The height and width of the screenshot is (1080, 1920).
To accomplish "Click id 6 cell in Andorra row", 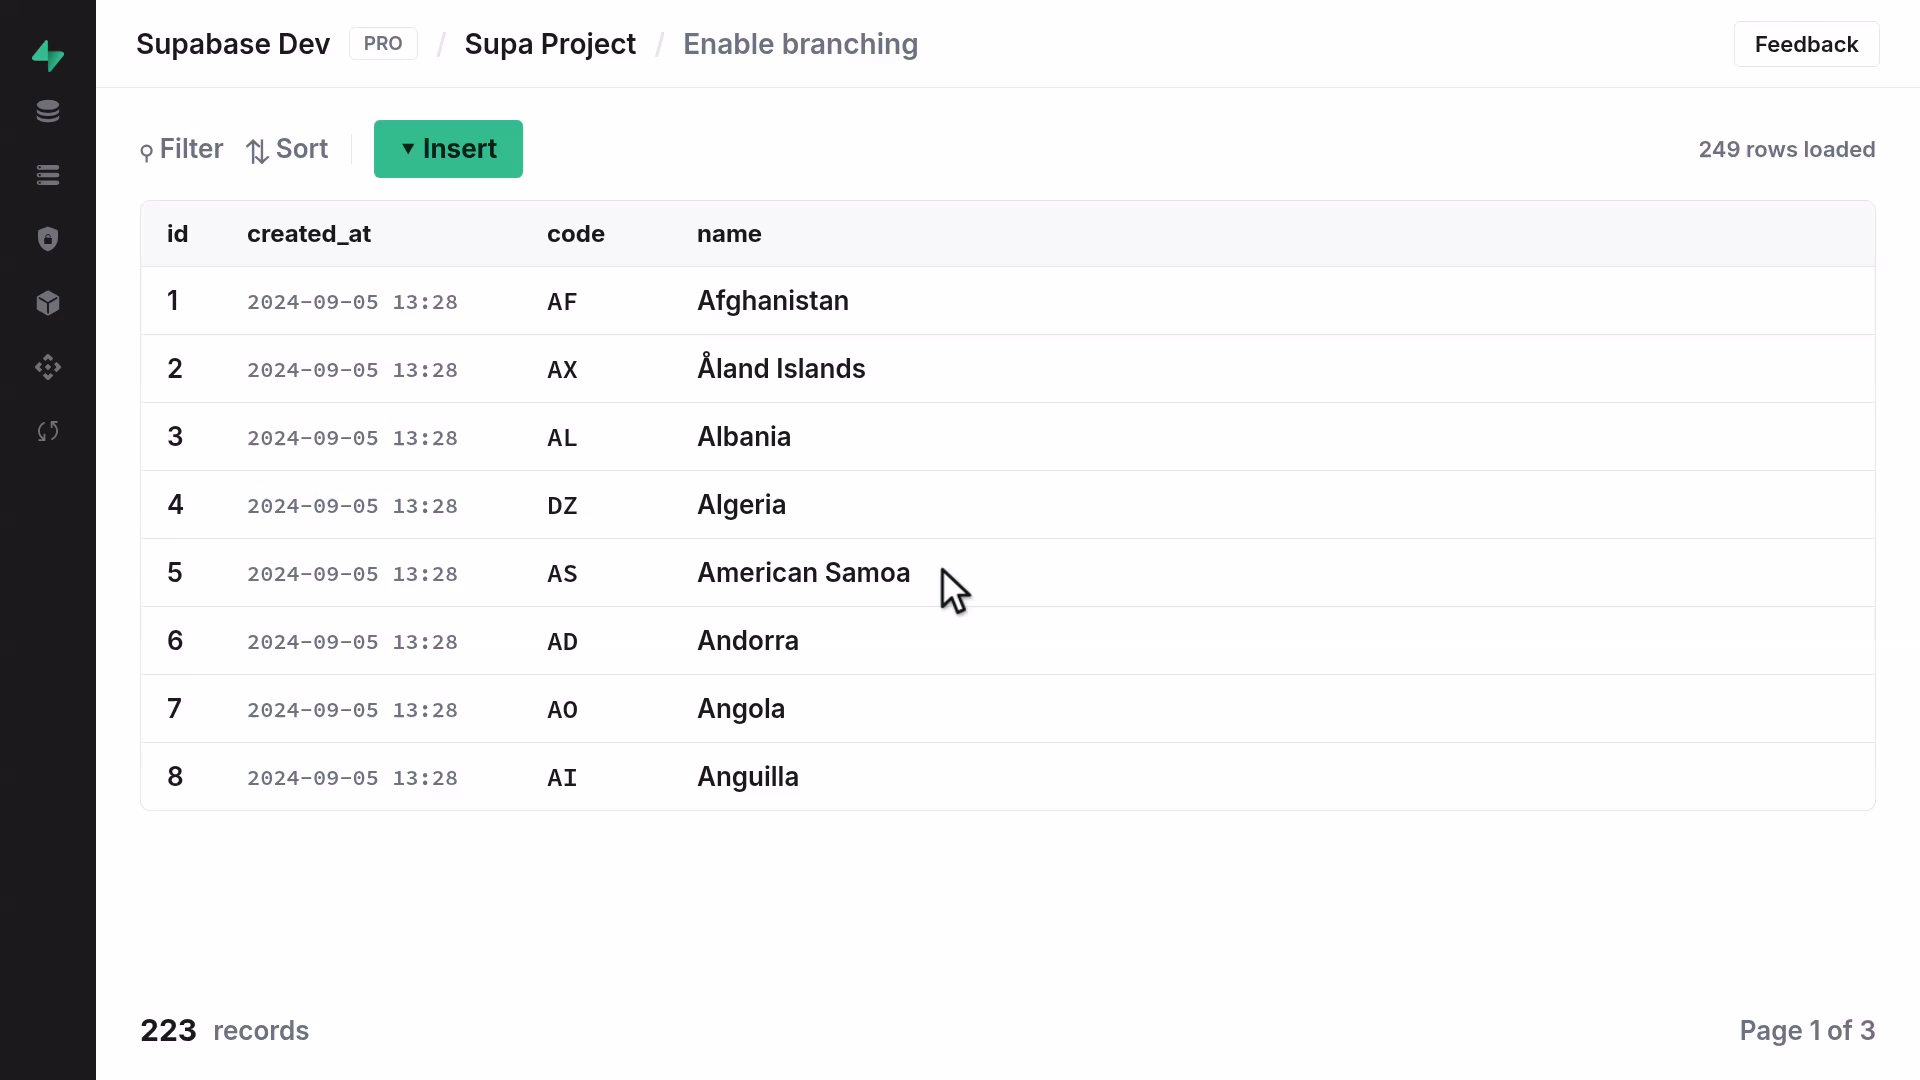I will 175,641.
